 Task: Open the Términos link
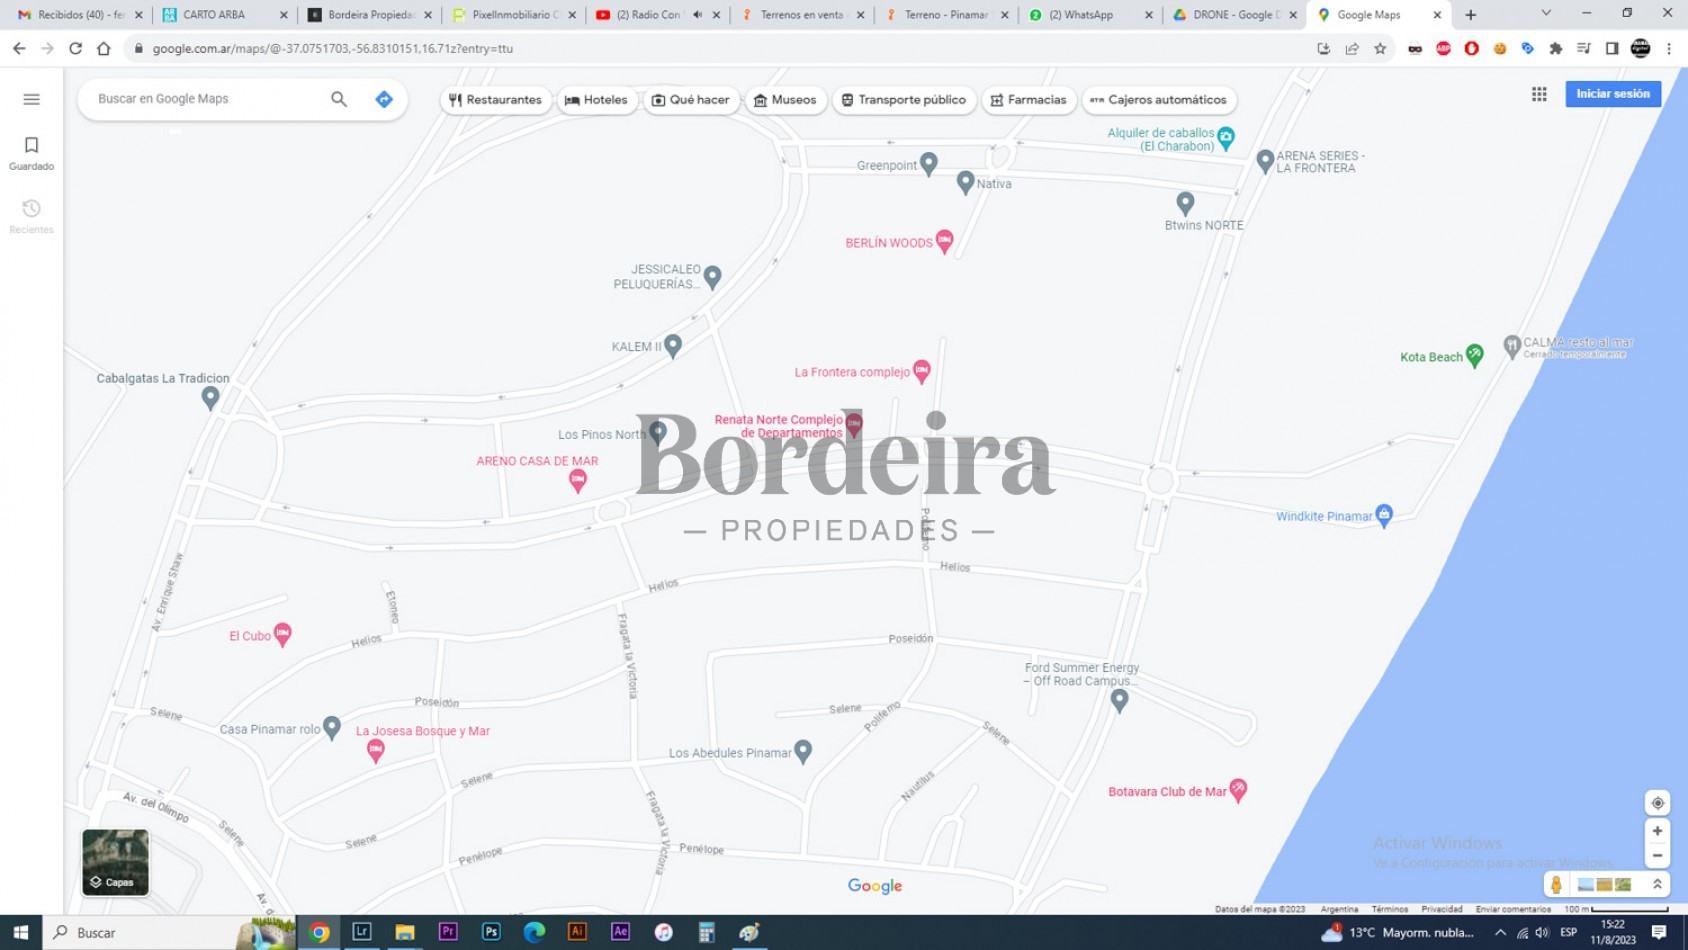point(1389,909)
